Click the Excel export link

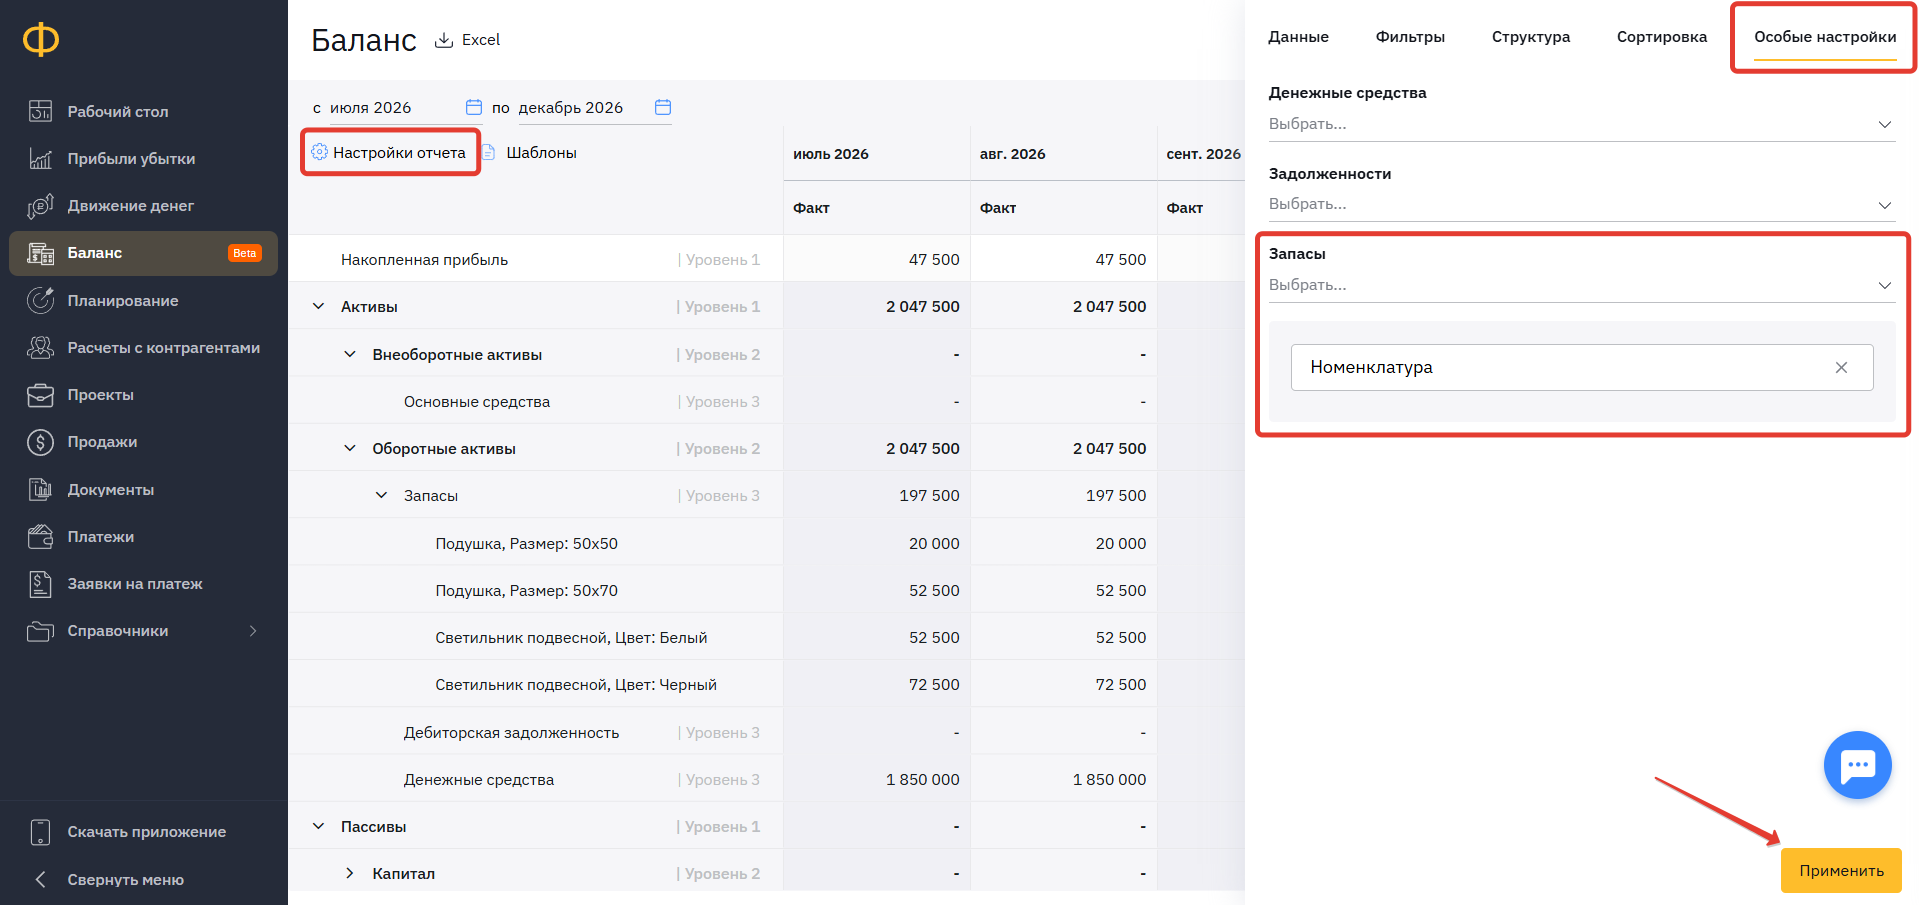coord(481,40)
